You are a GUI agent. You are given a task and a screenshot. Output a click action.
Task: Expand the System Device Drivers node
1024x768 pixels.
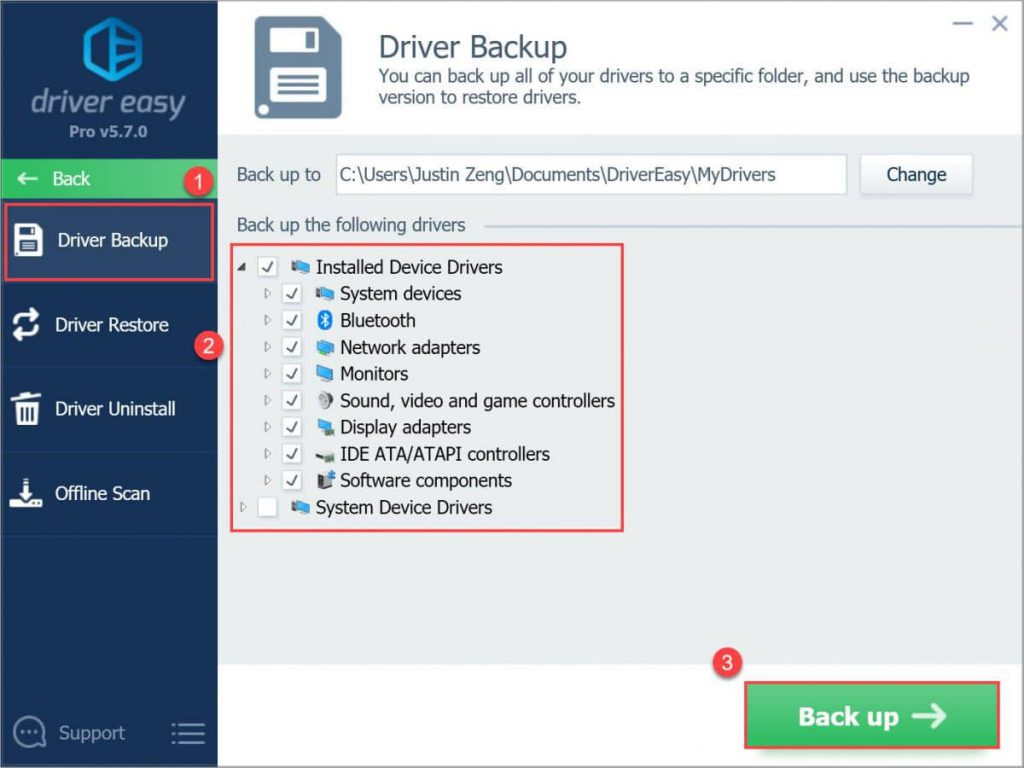(x=242, y=507)
